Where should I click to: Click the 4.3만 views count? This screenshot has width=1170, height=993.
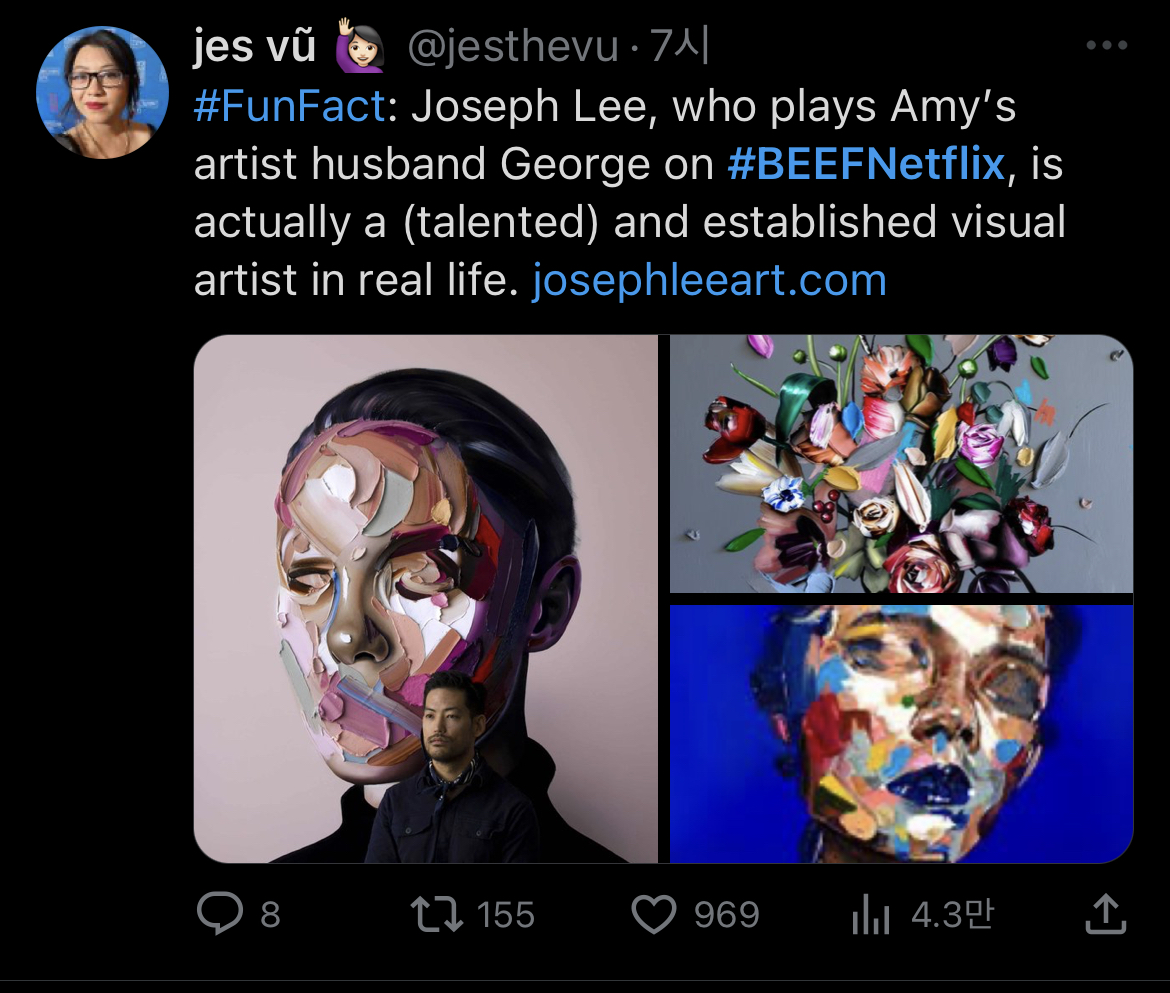tap(952, 914)
